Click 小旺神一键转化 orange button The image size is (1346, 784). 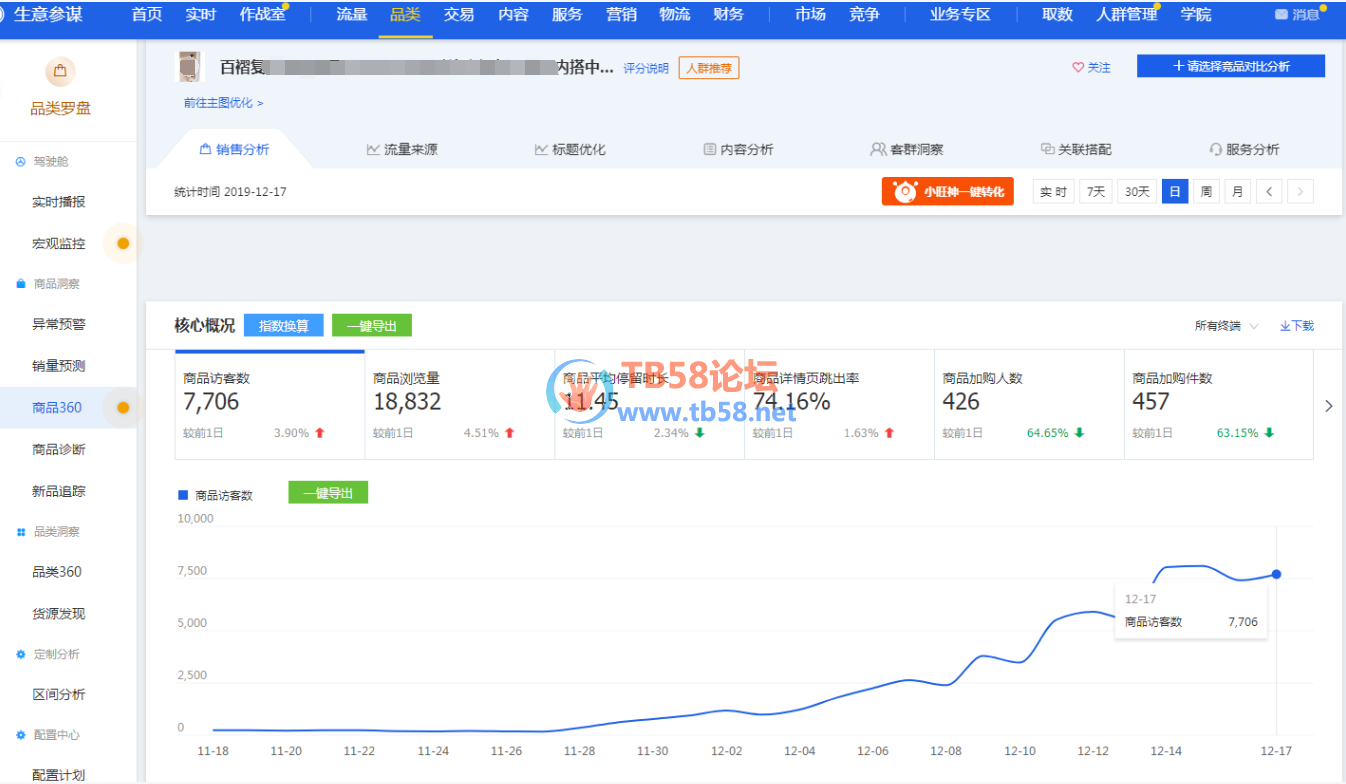947,192
